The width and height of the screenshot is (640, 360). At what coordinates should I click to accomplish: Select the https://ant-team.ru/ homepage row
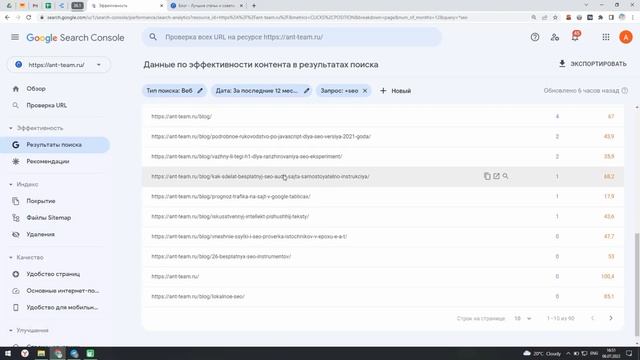coord(383,276)
